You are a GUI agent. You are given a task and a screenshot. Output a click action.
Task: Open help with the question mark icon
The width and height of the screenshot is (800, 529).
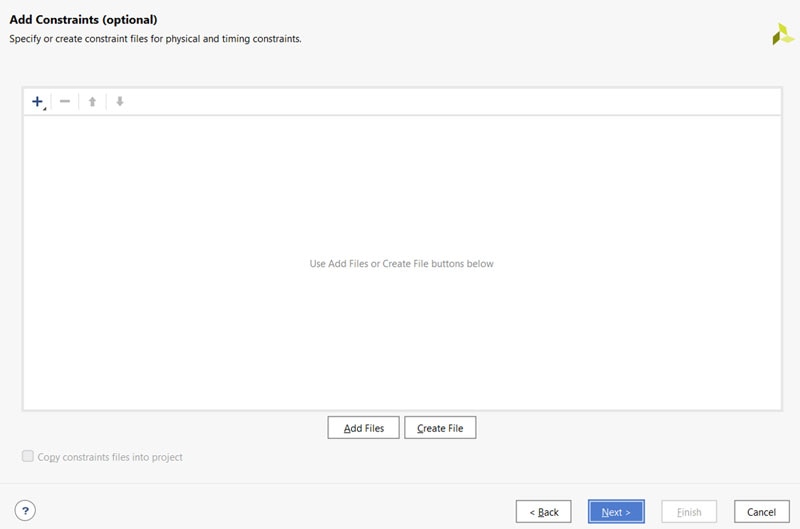pyautogui.click(x=26, y=511)
